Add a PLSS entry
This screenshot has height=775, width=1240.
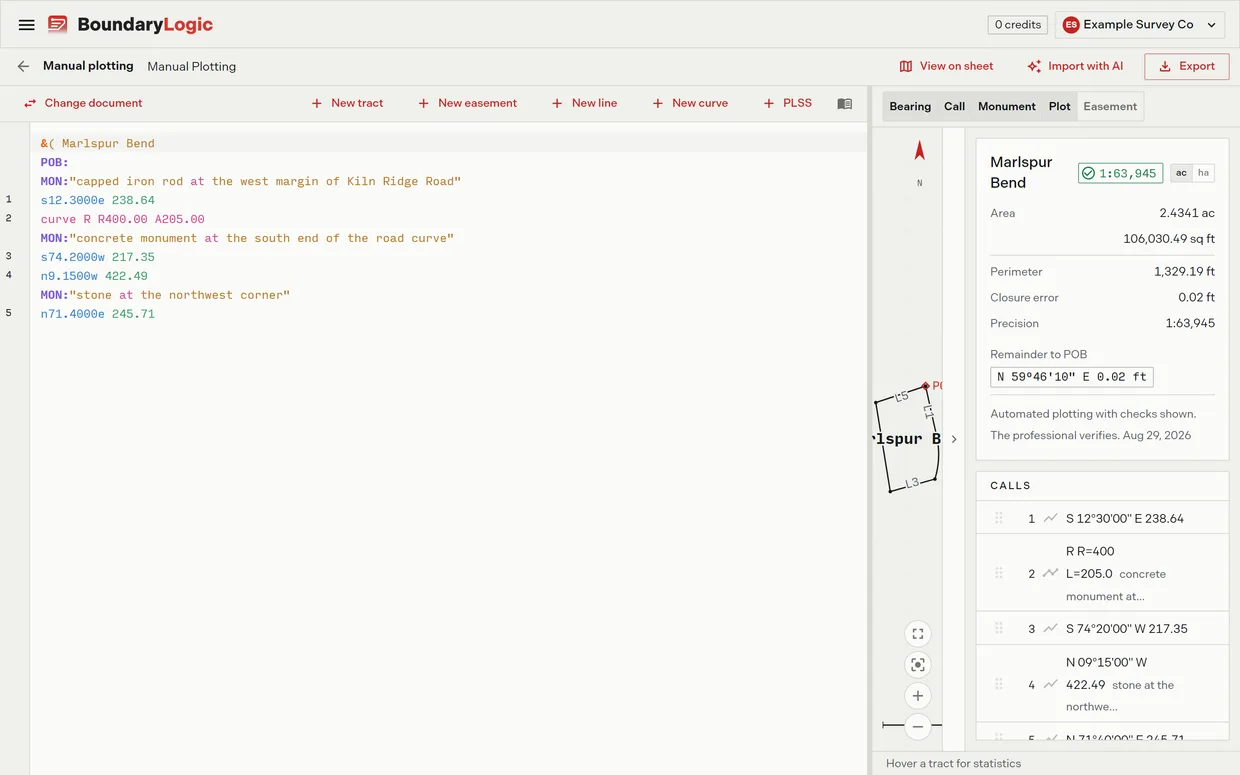pos(787,103)
